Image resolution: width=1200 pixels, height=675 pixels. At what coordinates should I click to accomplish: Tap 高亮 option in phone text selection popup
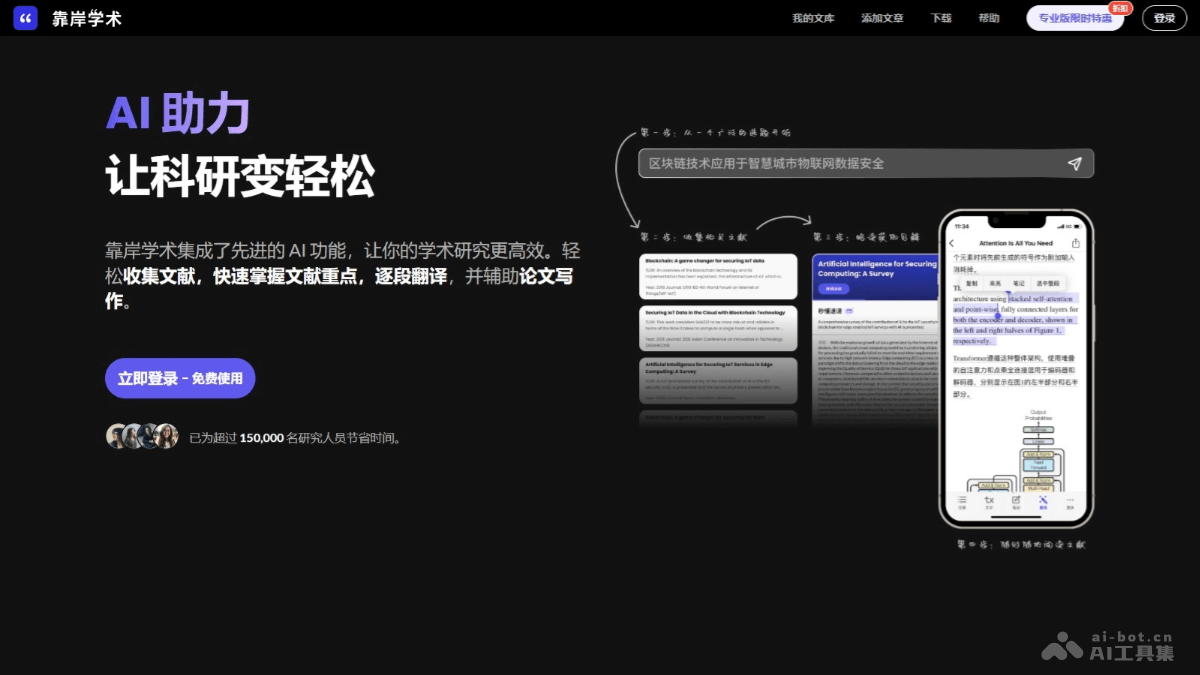995,284
